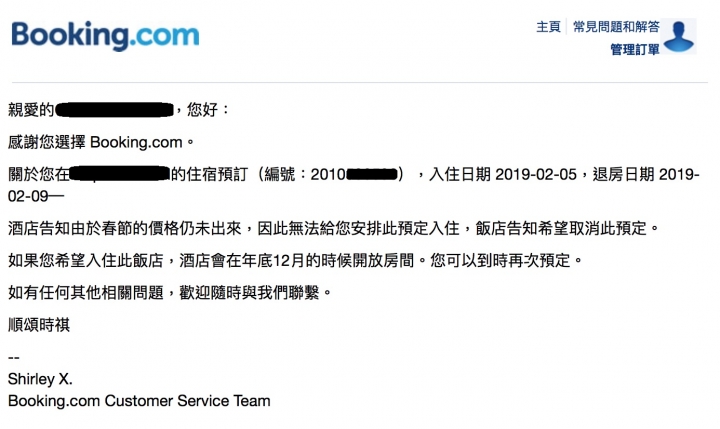
Task: Click the redacted booking number after 2010
Action: [372, 175]
